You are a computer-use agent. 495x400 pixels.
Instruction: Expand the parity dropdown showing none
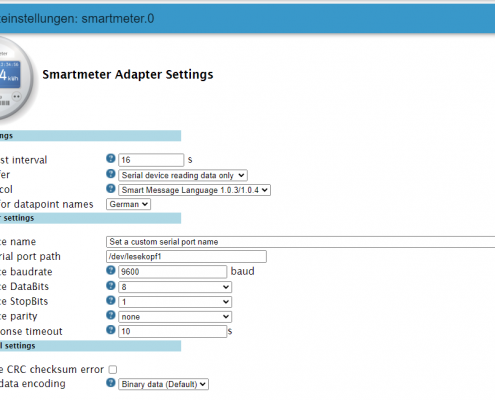pos(175,317)
